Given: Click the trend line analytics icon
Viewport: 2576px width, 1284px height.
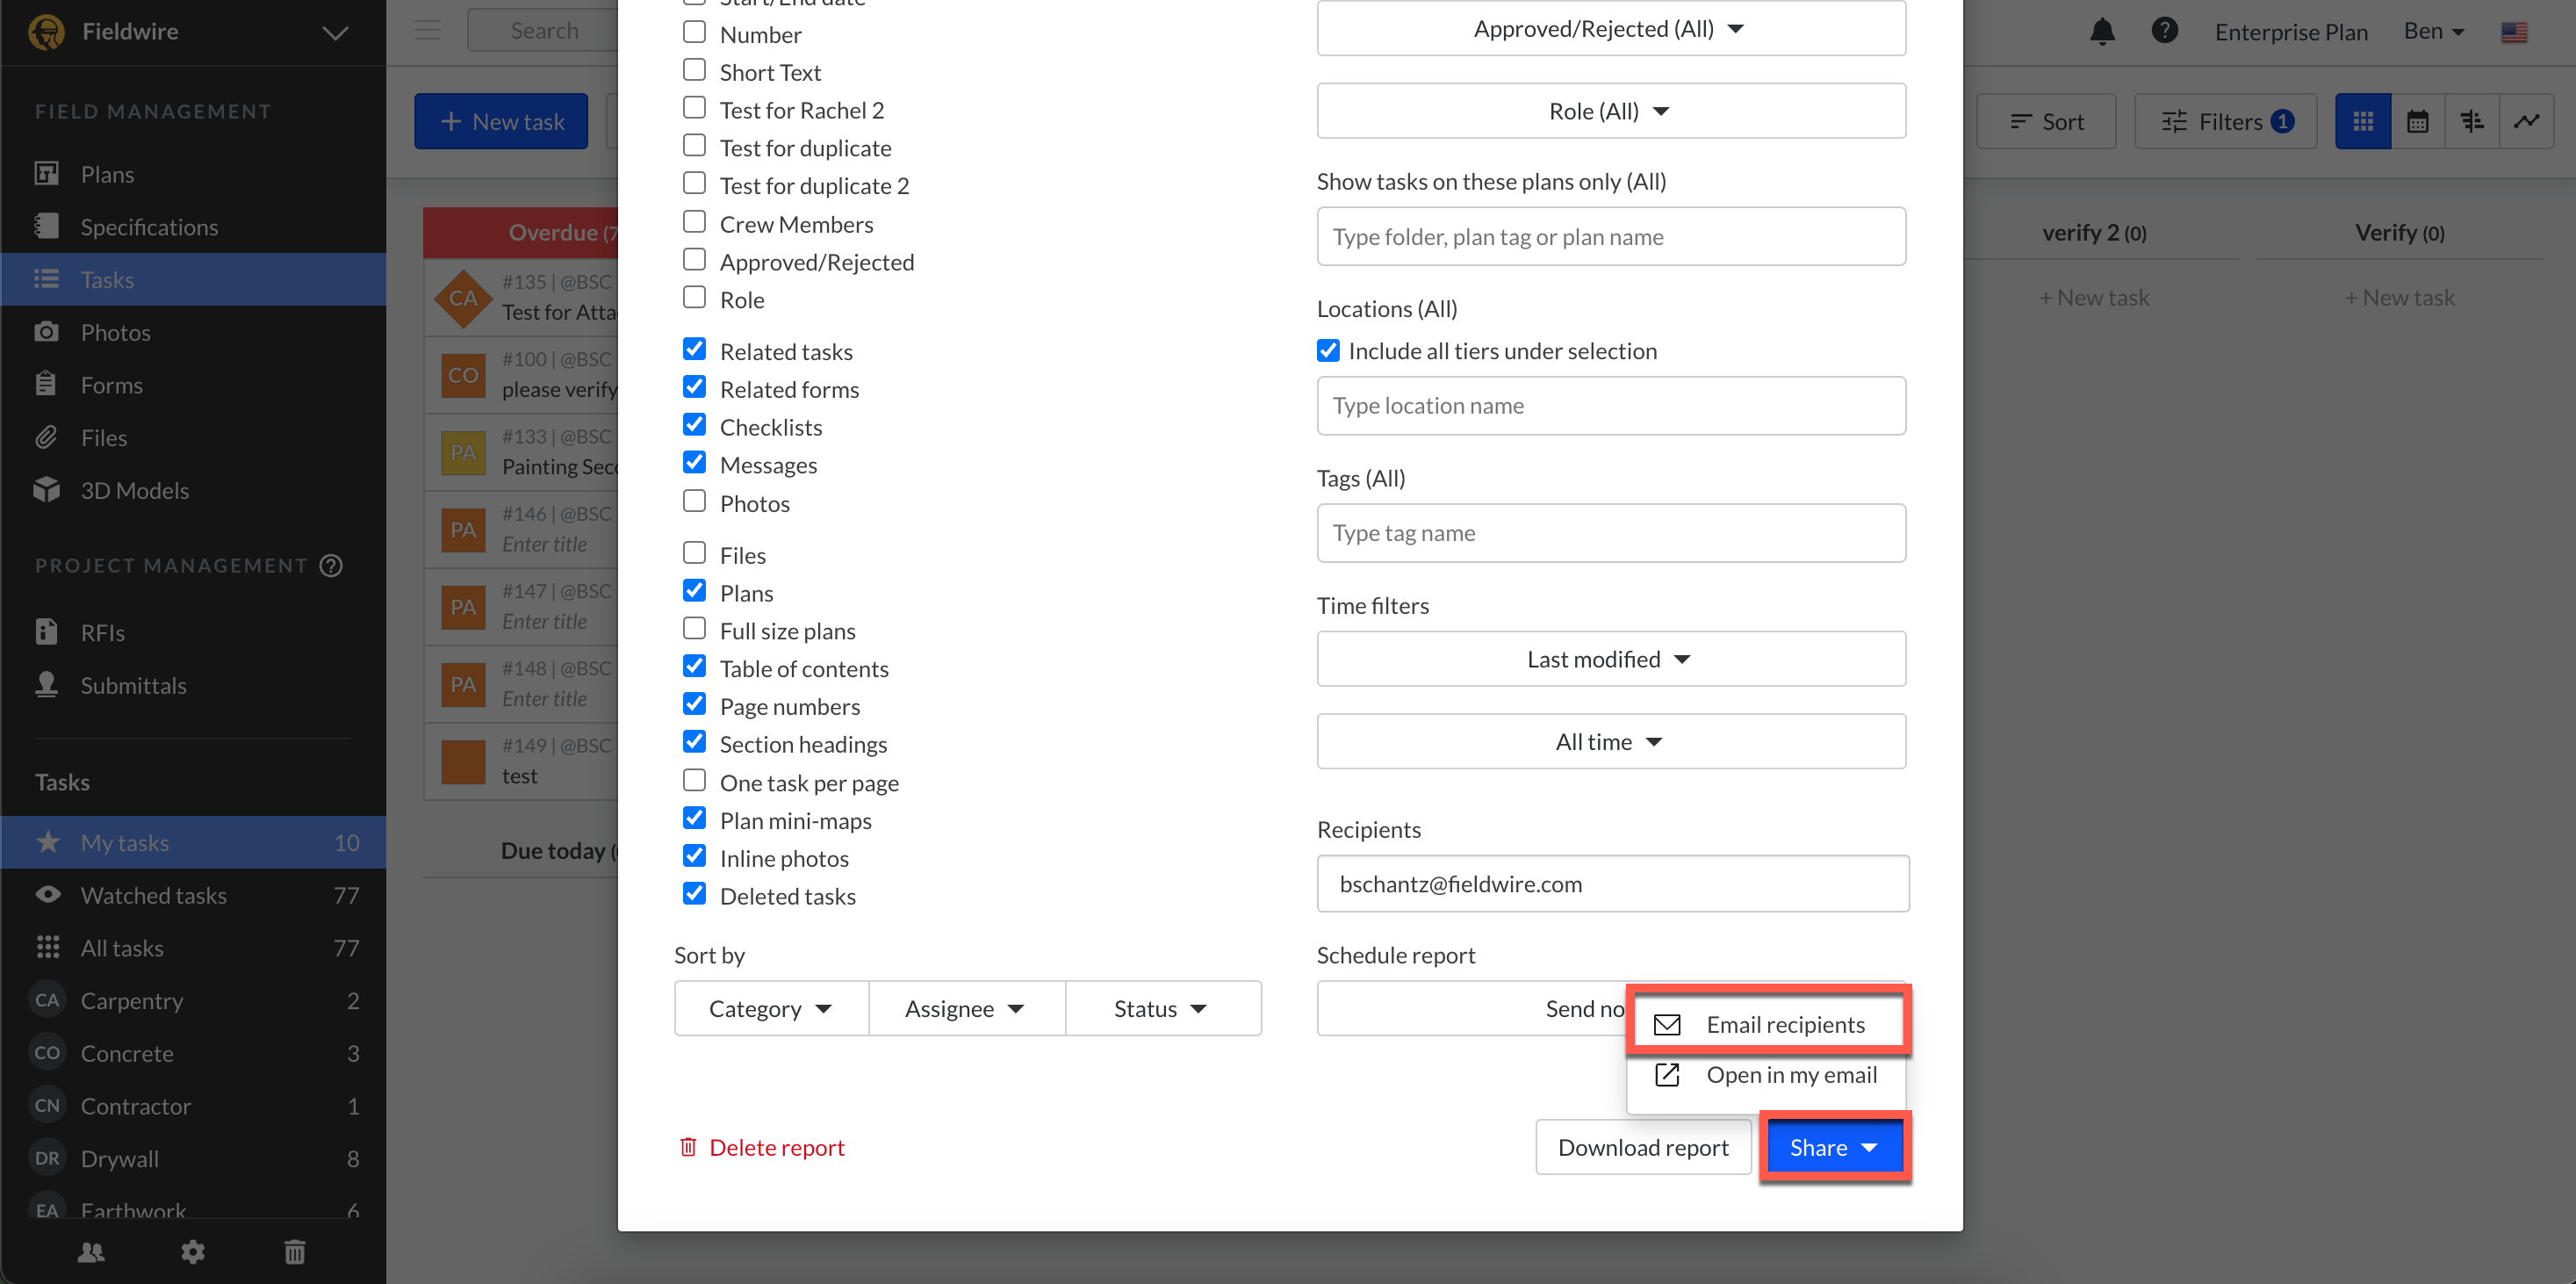Looking at the screenshot, I should pos(2527,121).
